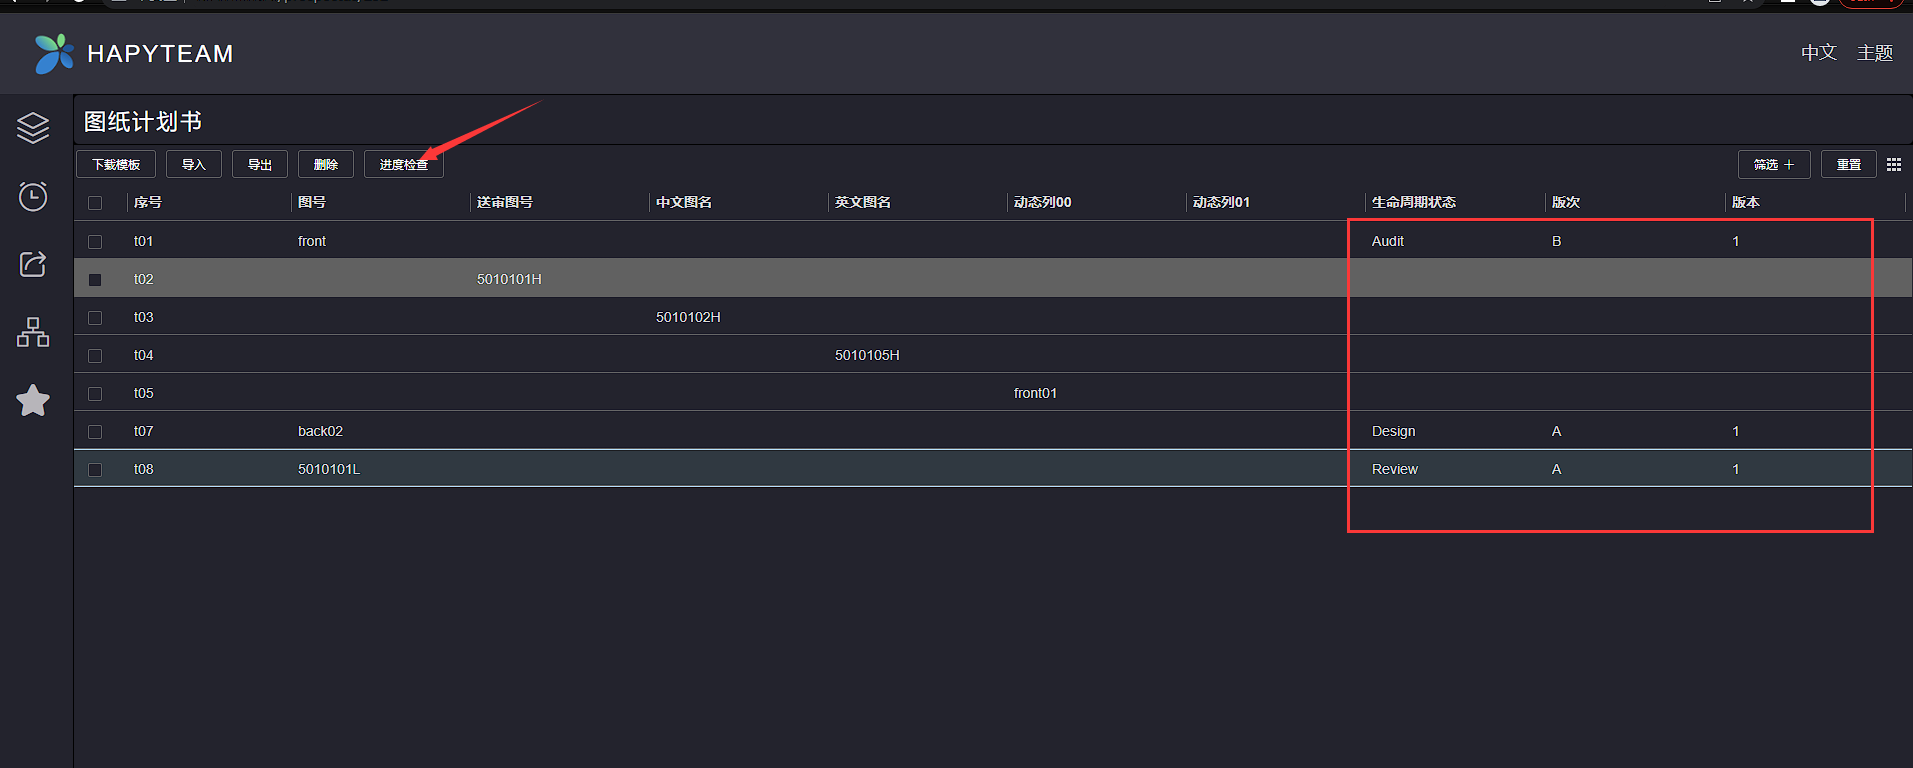Check the checkbox for row t05
Screen dimensions: 1913x768
(x=95, y=394)
